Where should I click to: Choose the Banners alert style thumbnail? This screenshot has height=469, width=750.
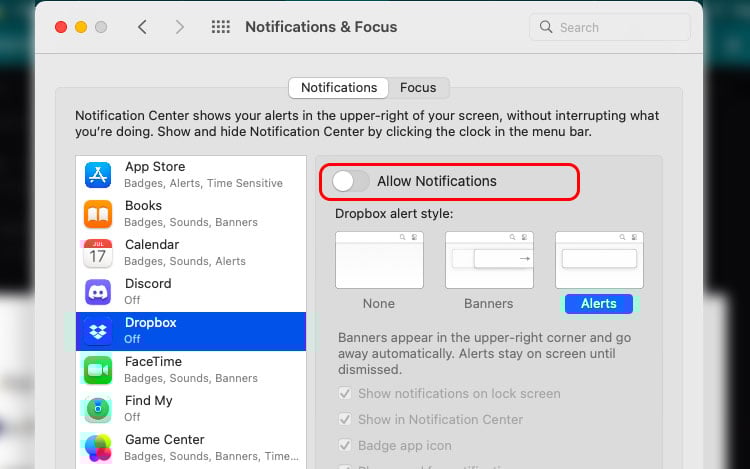pyautogui.click(x=489, y=260)
